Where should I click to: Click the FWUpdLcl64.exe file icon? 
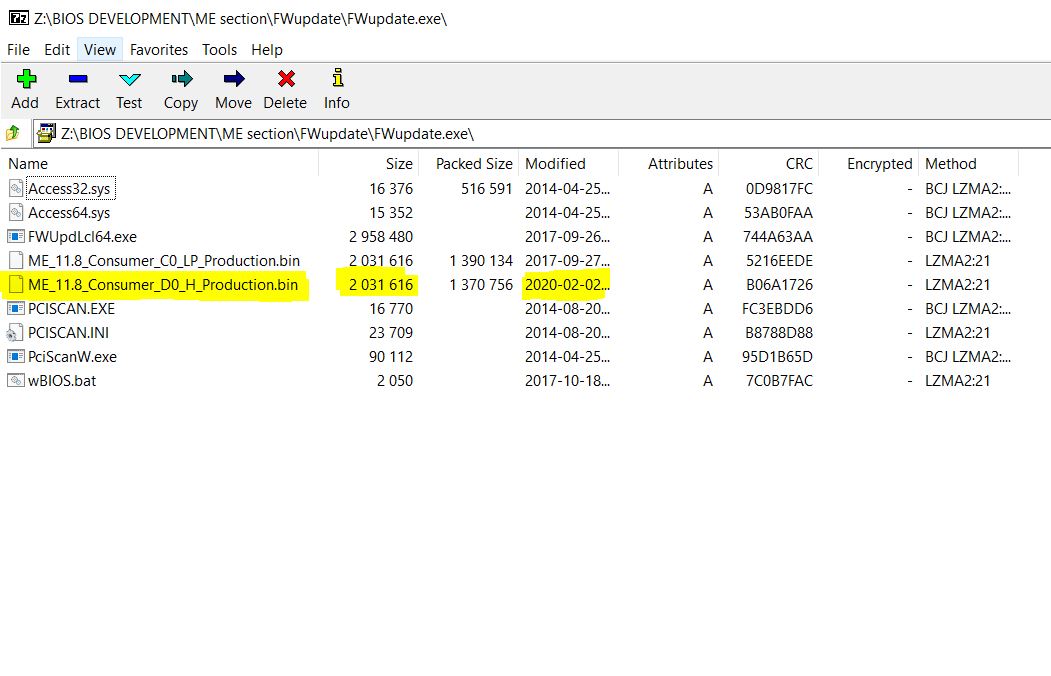pyautogui.click(x=16, y=236)
